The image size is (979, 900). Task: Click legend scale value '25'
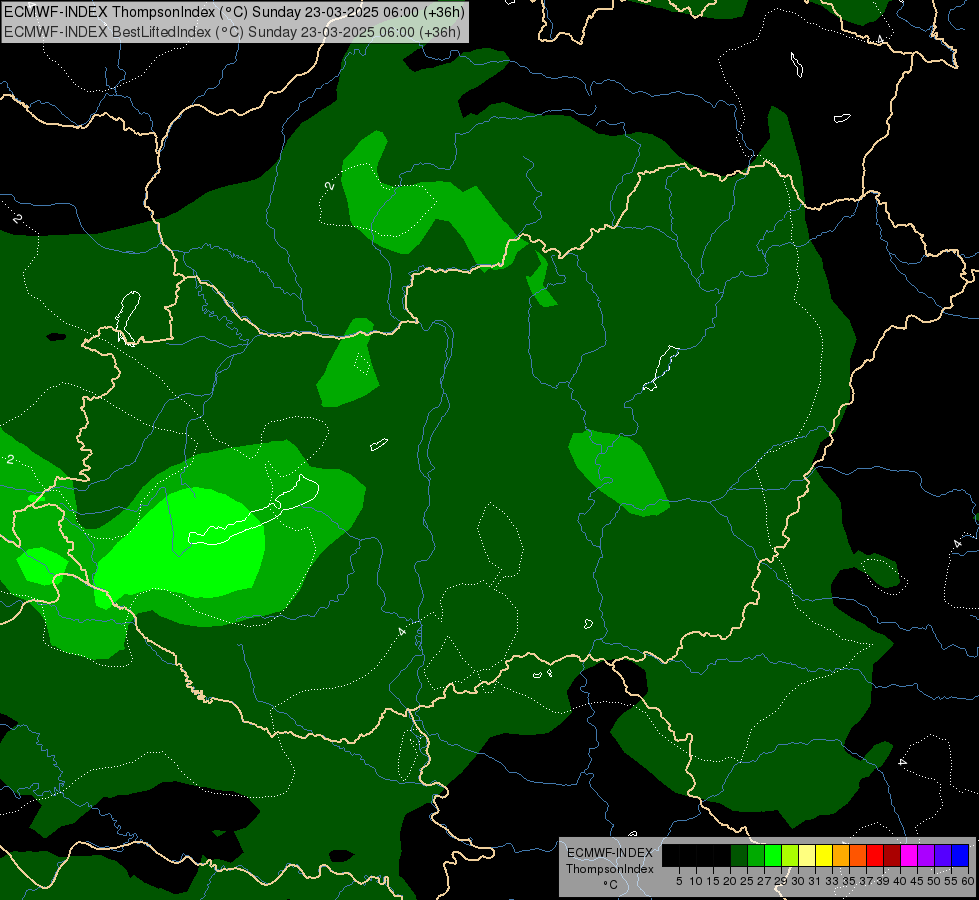747,881
